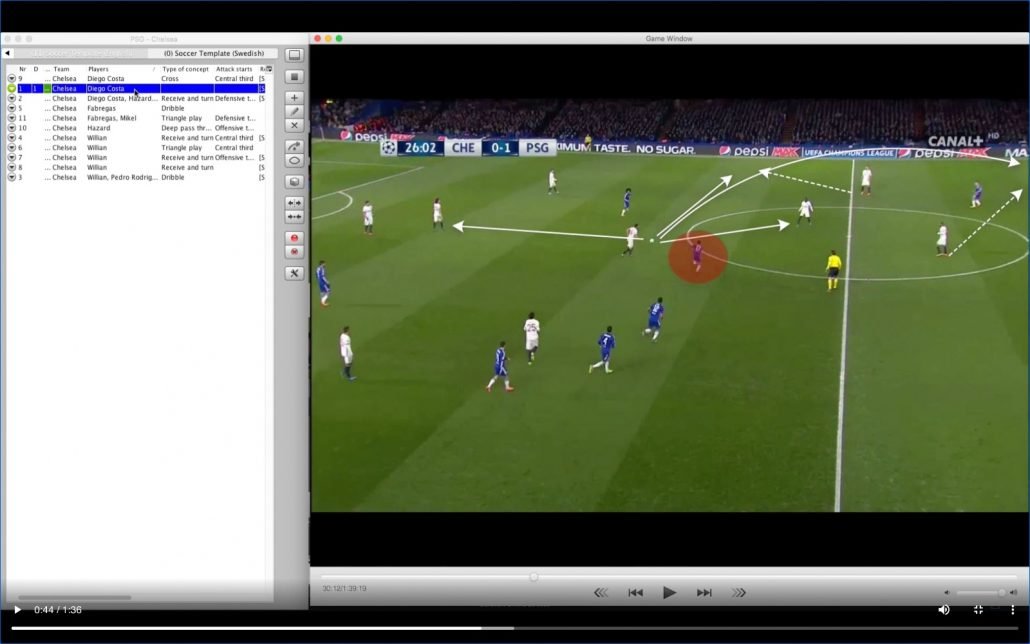This screenshot has width=1030, height=644.
Task: Click the left back arrow above the table
Action: coord(7,53)
